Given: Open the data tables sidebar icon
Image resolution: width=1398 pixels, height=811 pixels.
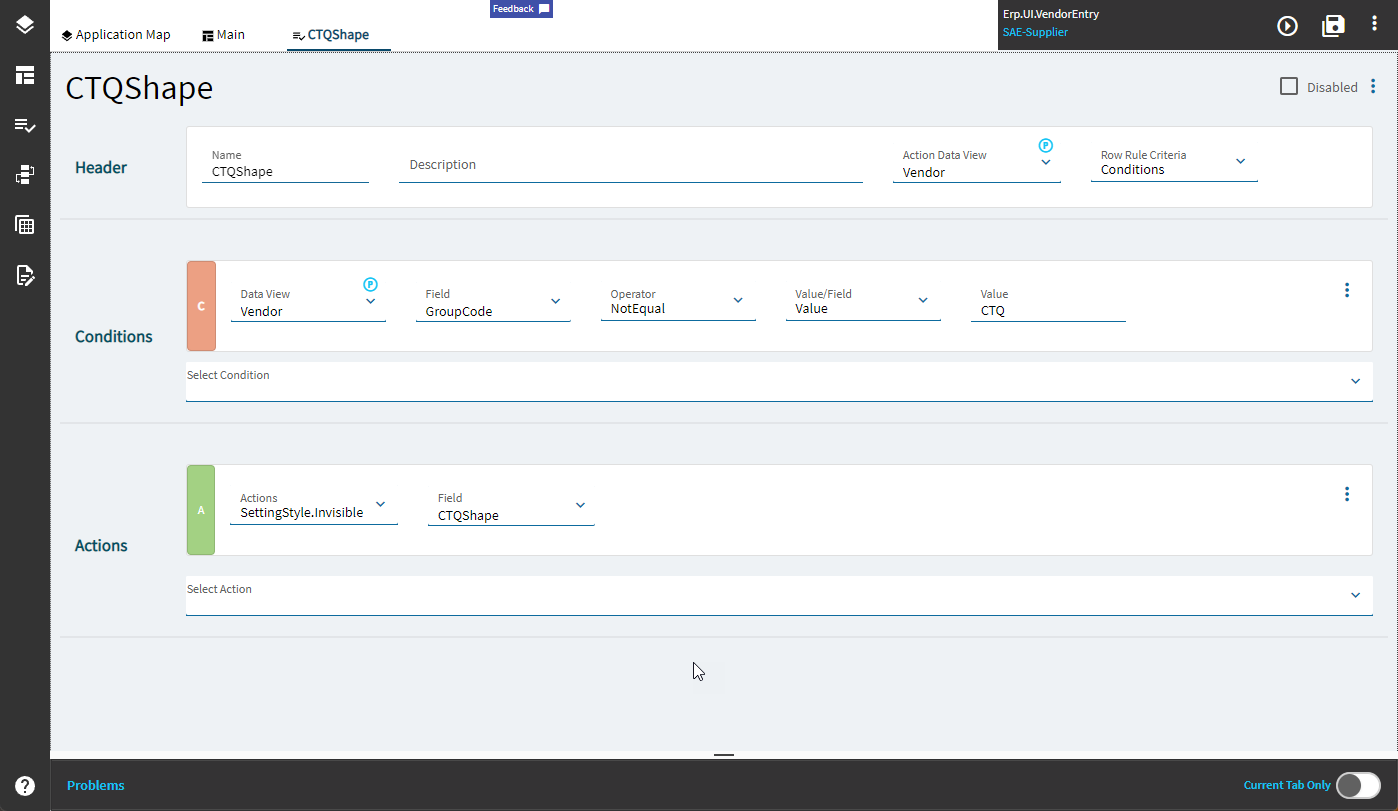Looking at the screenshot, I should click(x=24, y=225).
